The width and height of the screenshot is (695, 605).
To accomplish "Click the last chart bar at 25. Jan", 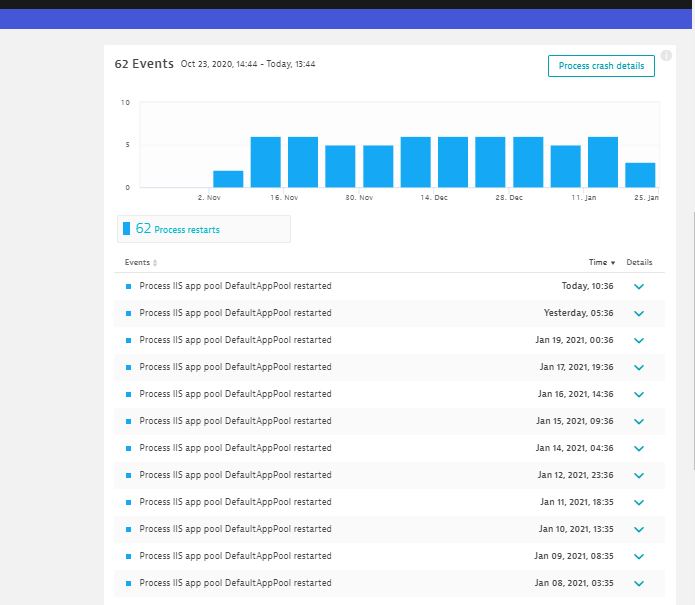I will pos(640,175).
